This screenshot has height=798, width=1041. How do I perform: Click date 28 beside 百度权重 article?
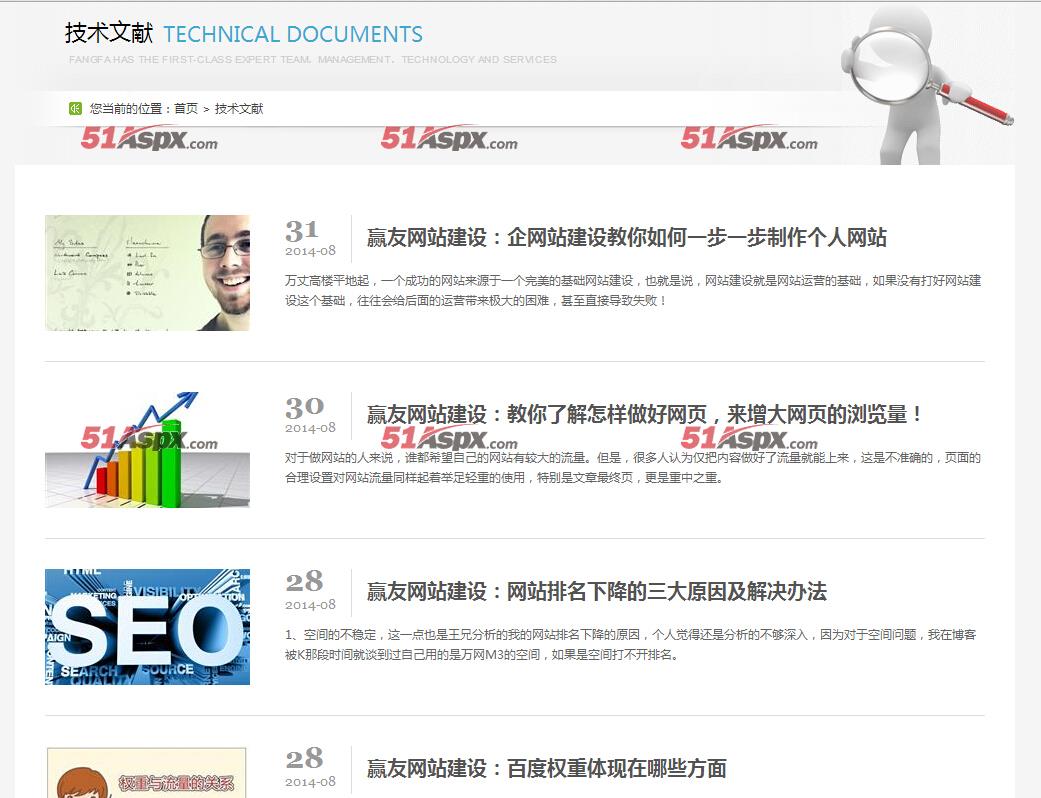pyautogui.click(x=310, y=768)
